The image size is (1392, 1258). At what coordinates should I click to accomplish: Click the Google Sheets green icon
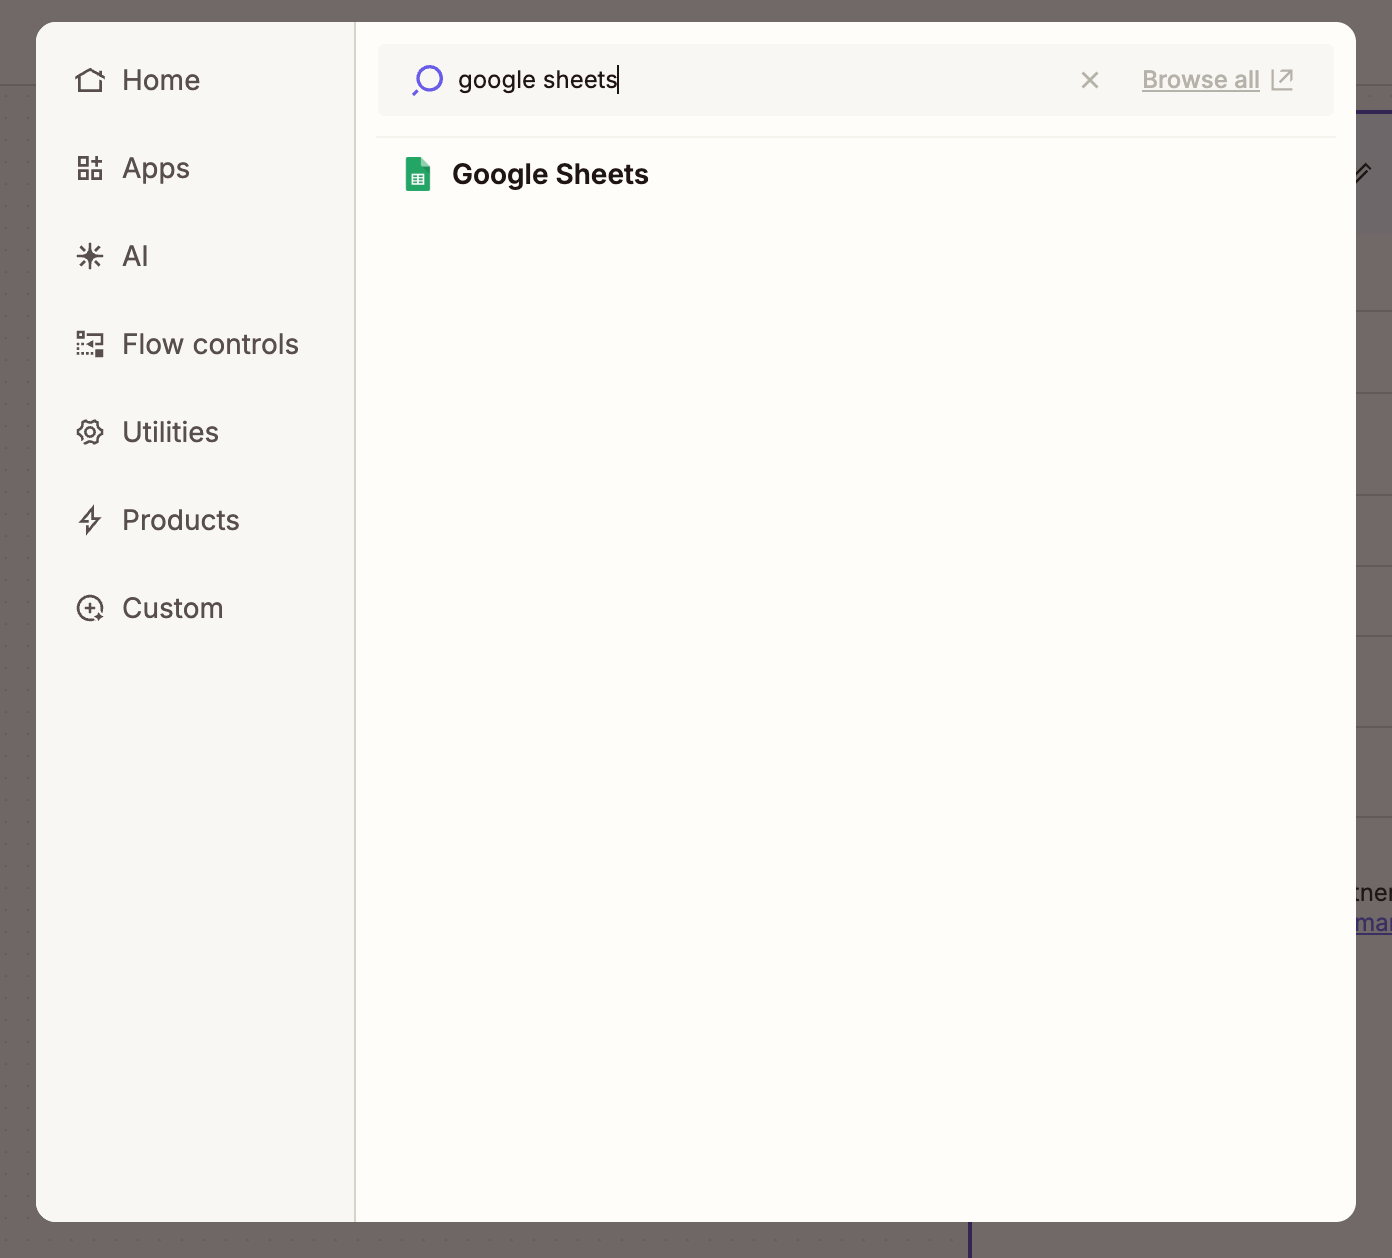coord(418,174)
